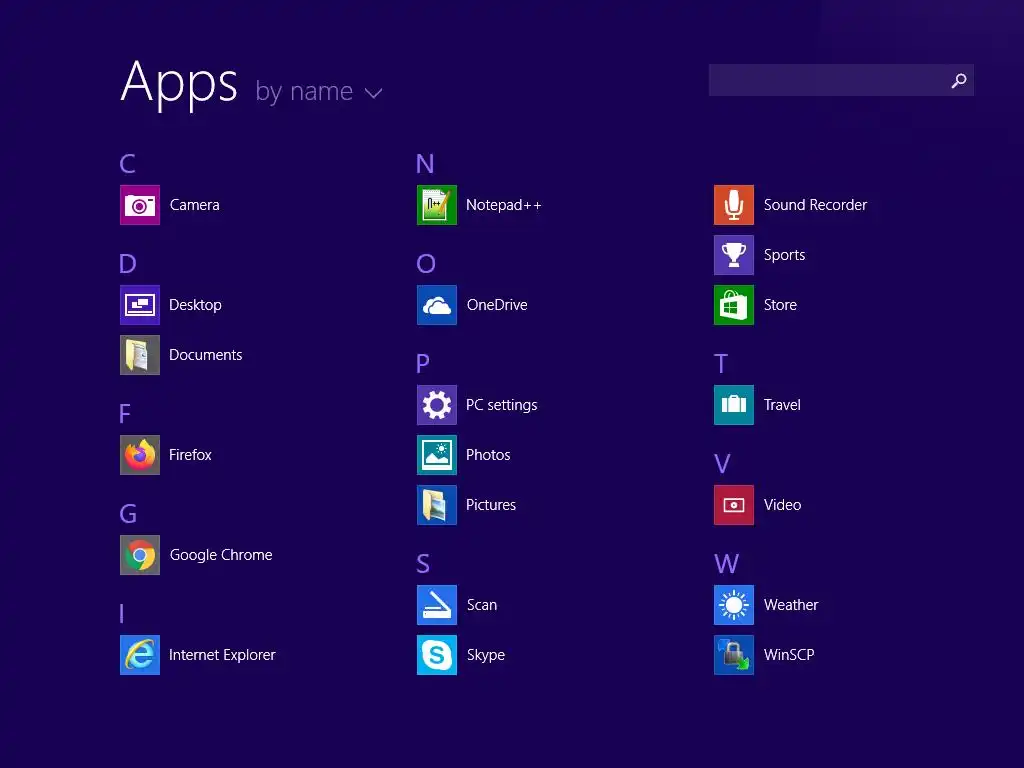Open the Pictures folder icon
The width and height of the screenshot is (1024, 768).
pyautogui.click(x=437, y=505)
